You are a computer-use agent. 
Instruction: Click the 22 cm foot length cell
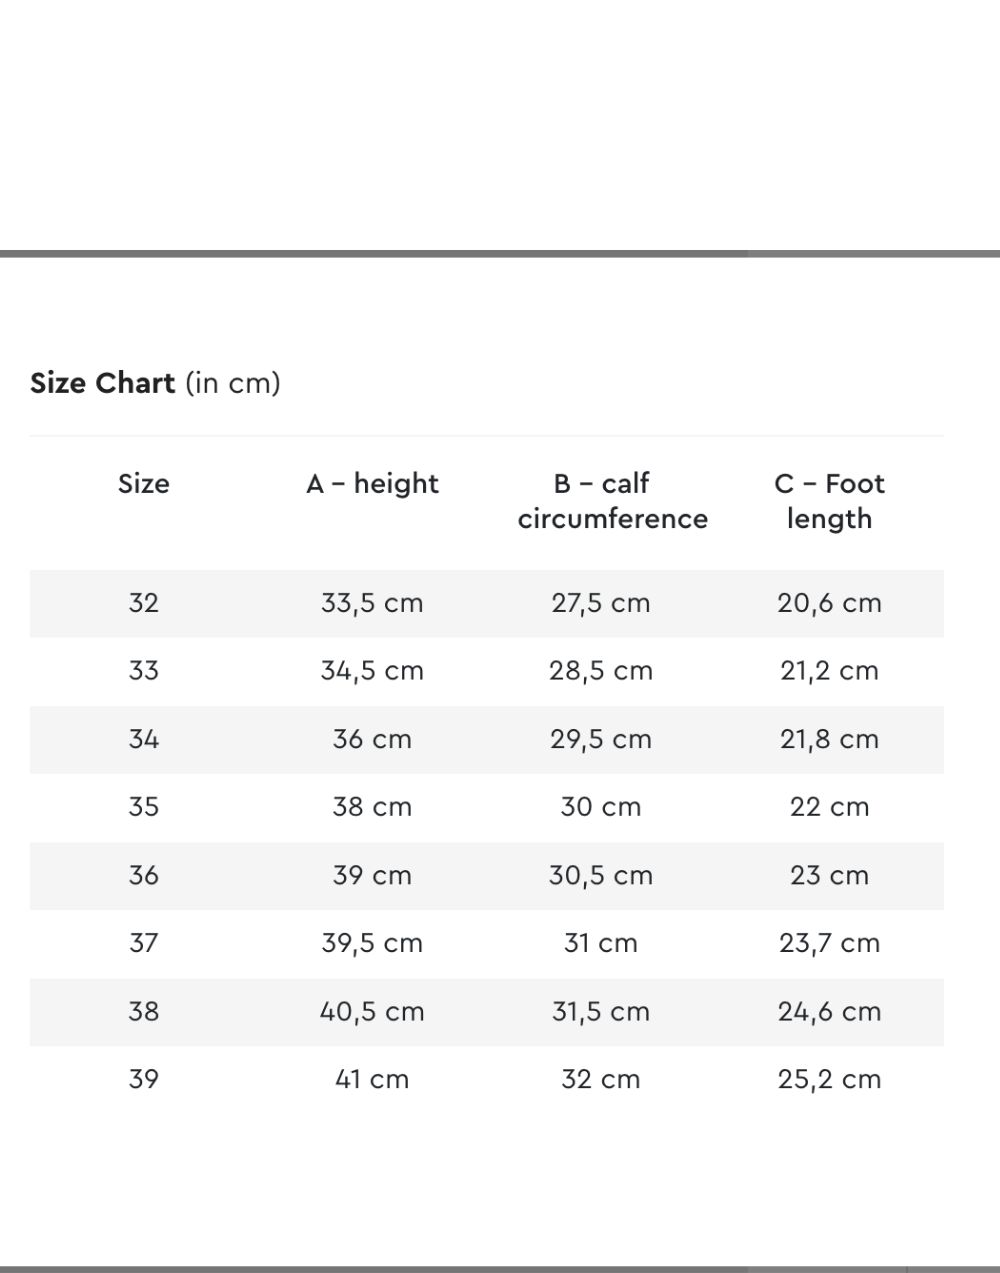click(x=830, y=807)
